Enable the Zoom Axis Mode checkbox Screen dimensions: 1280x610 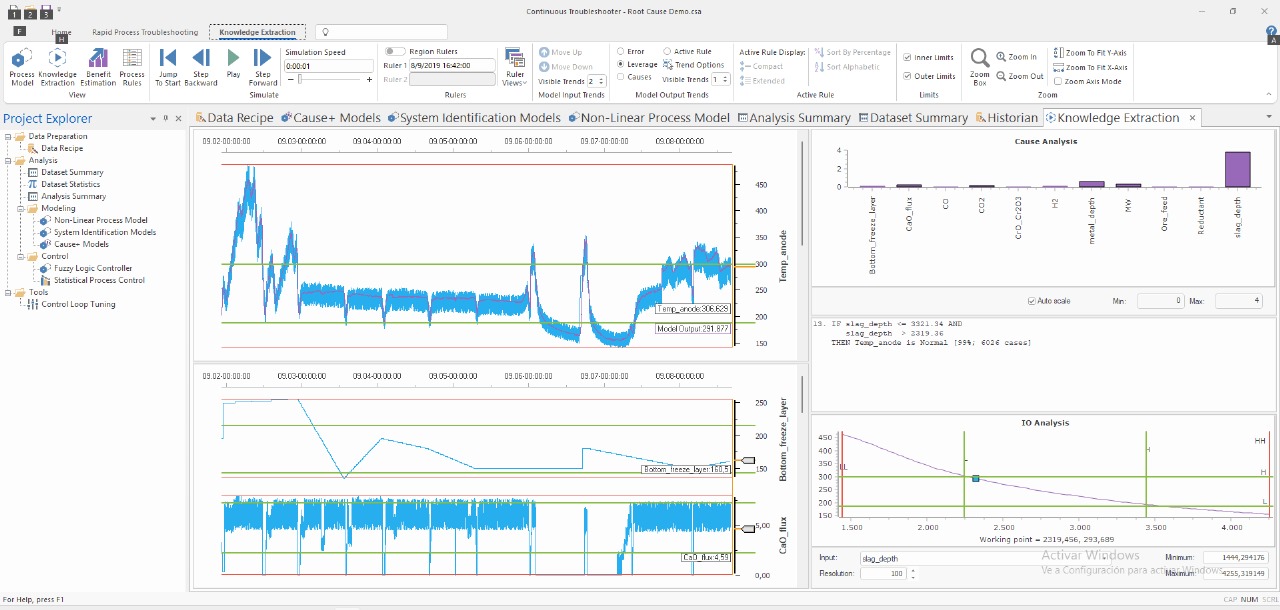(x=1060, y=81)
